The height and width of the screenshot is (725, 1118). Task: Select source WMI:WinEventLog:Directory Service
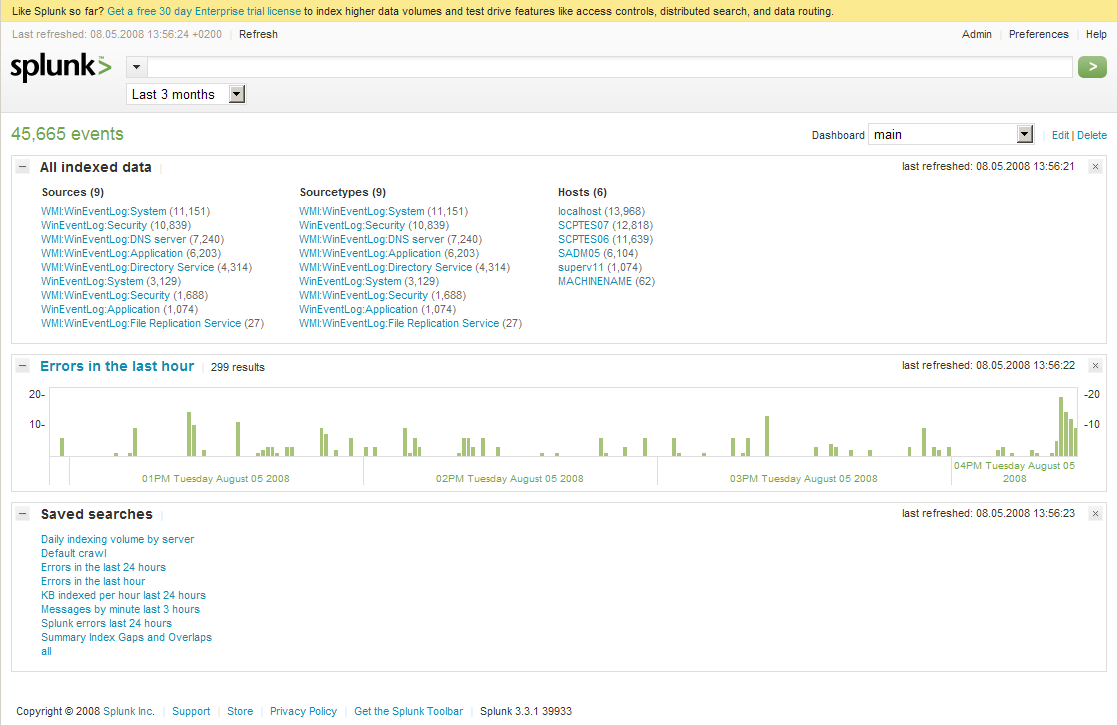pyautogui.click(x=127, y=267)
